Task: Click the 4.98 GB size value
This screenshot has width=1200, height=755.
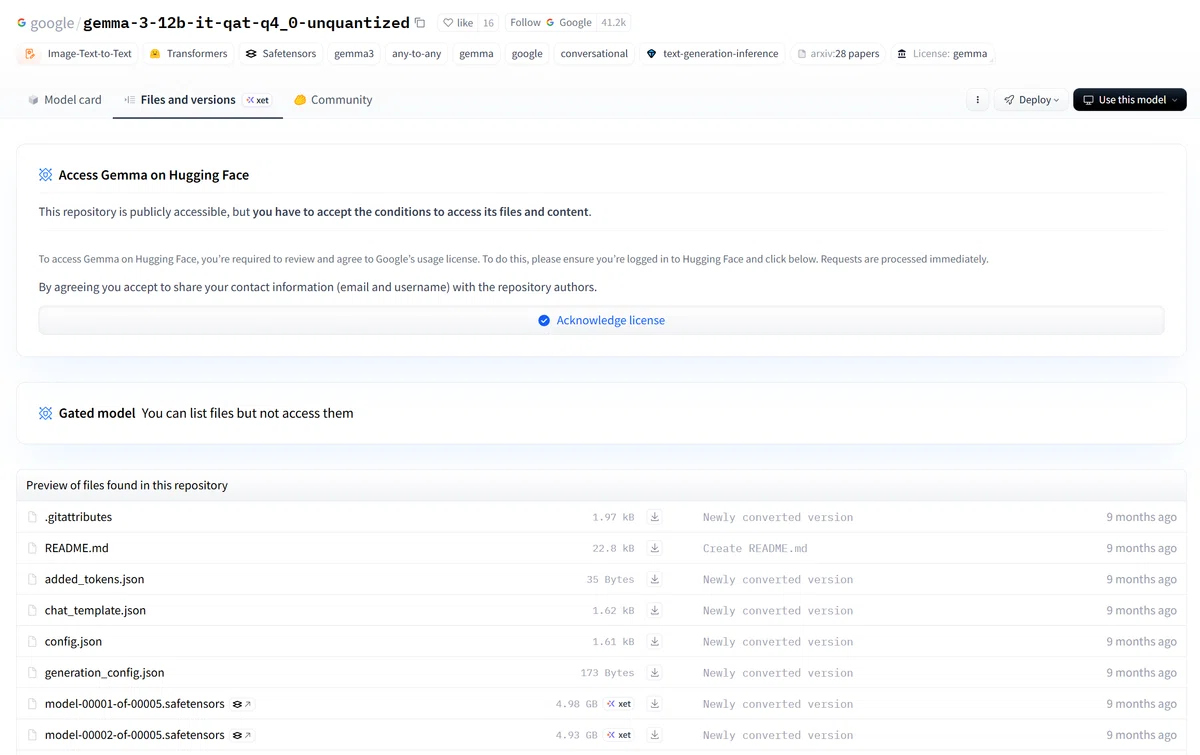Action: point(577,704)
